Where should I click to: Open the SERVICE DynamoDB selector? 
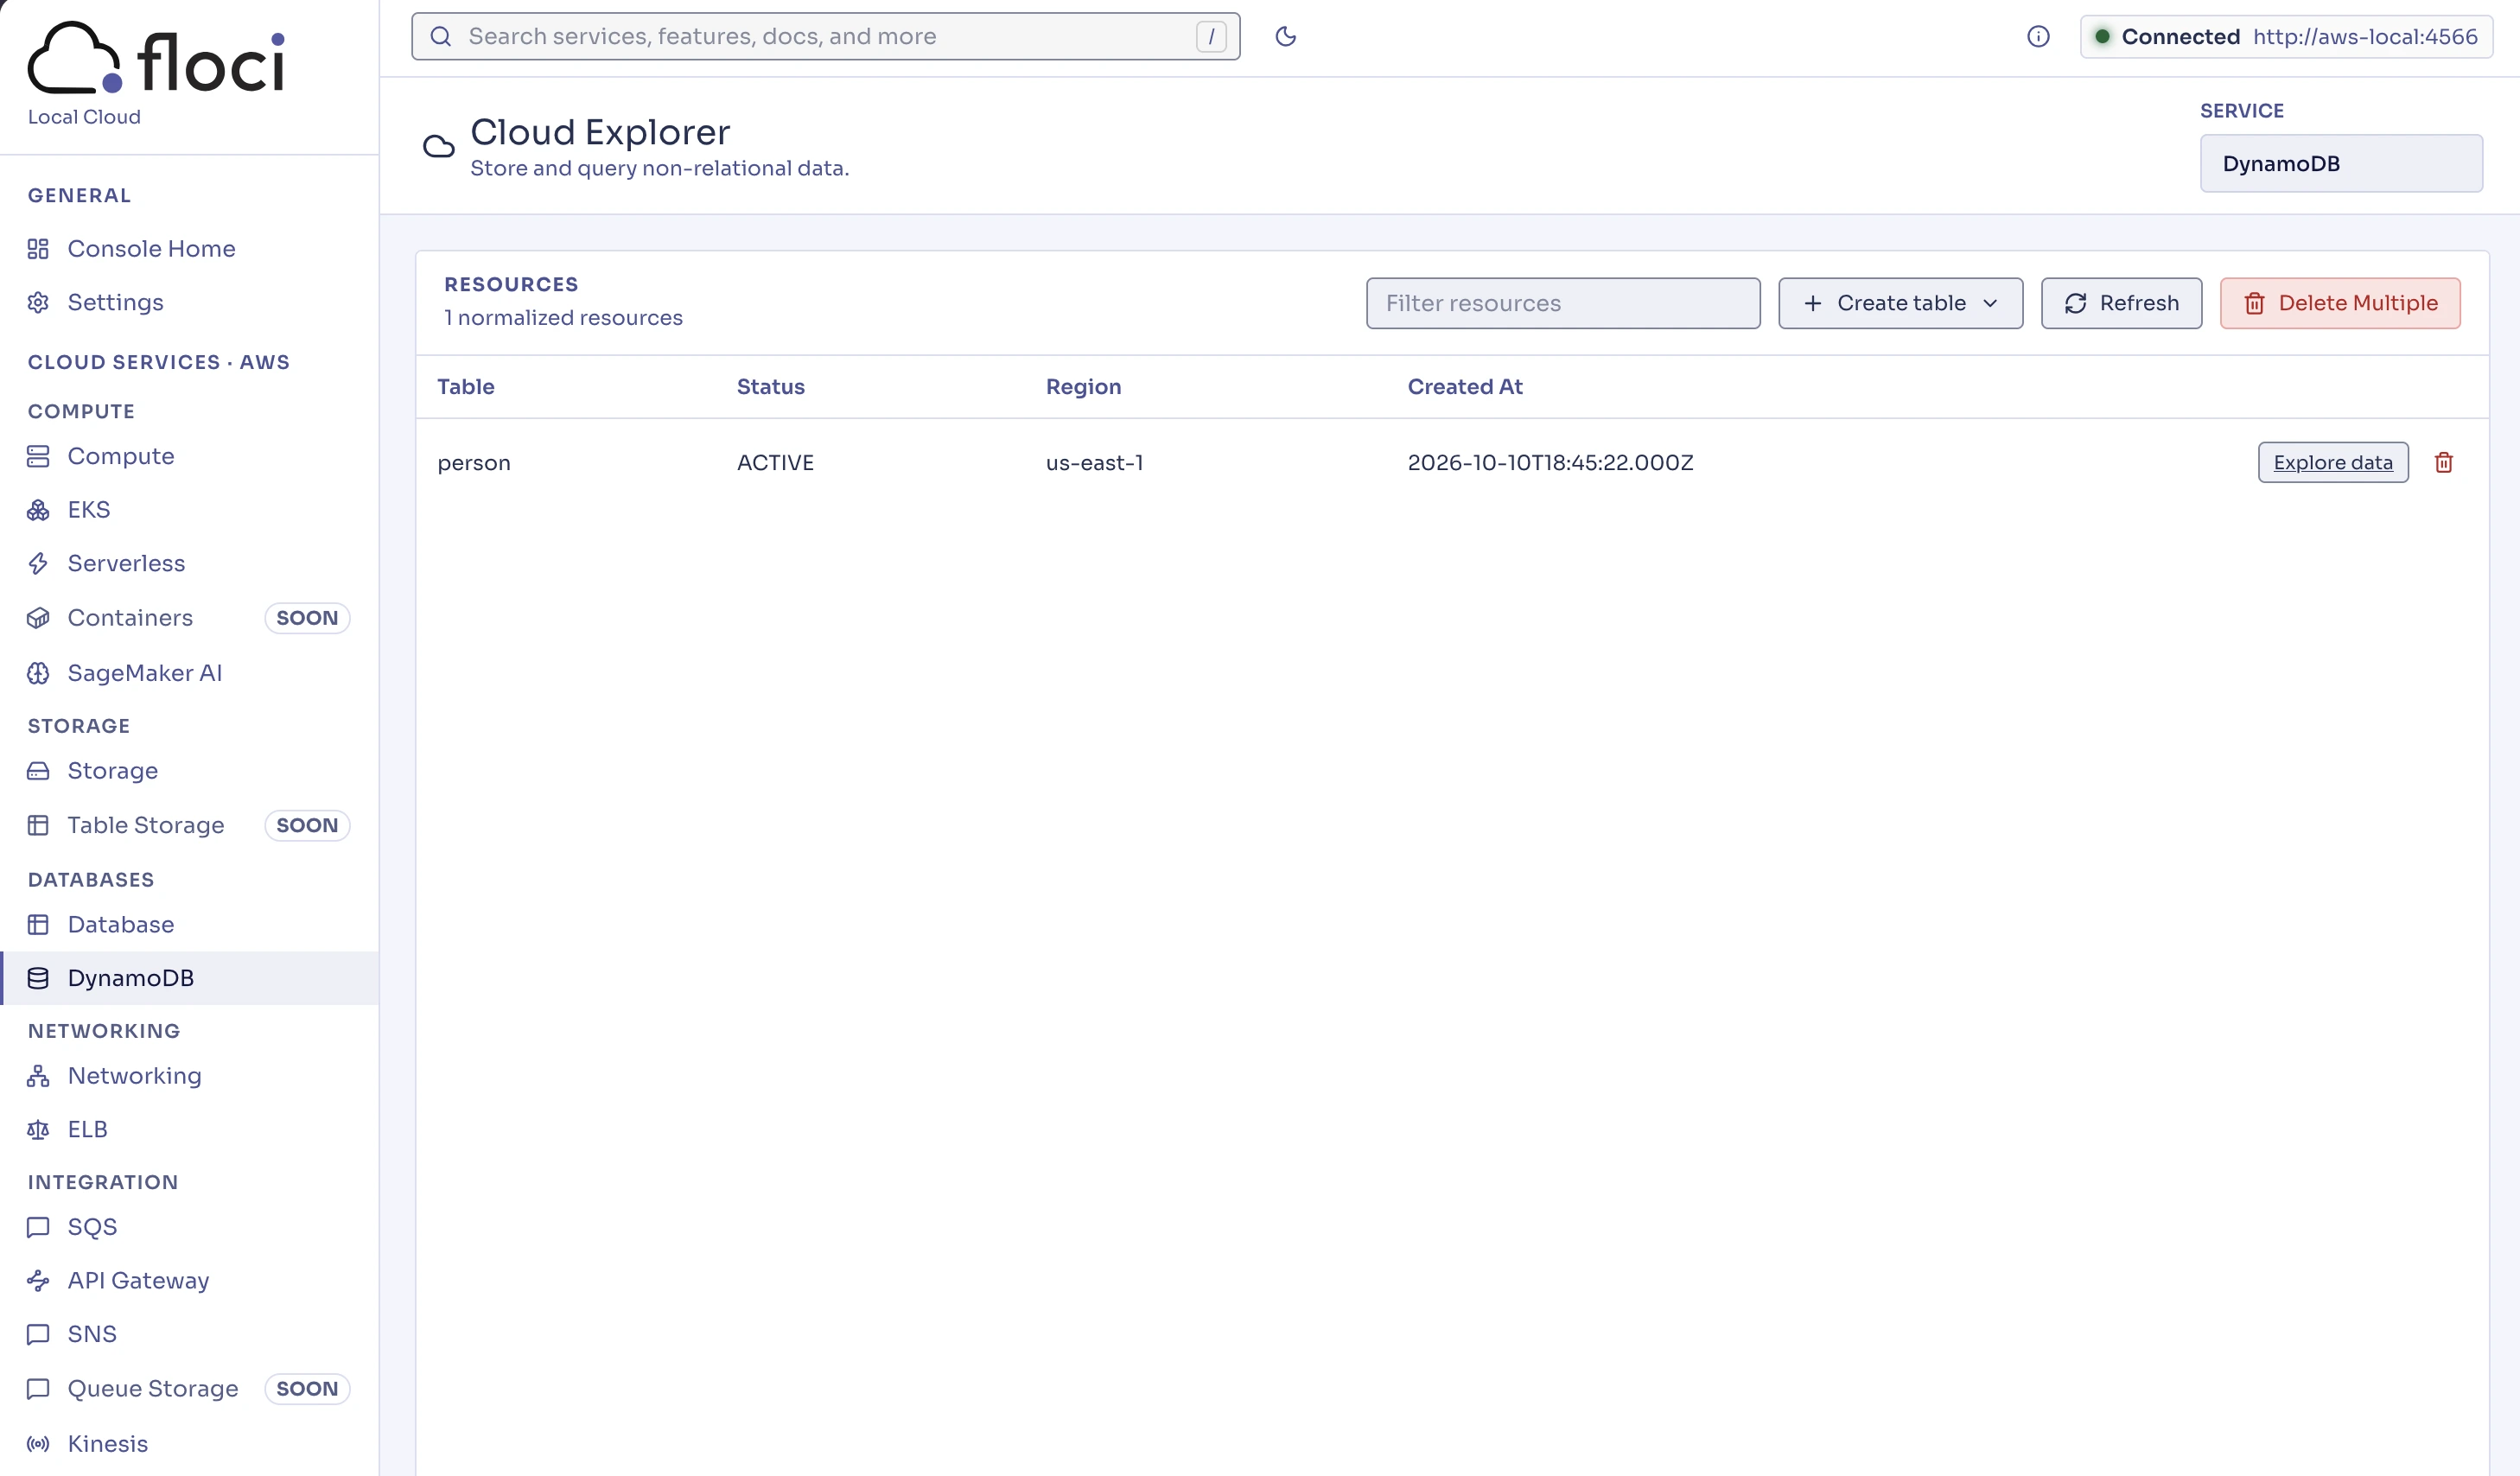(x=2341, y=164)
